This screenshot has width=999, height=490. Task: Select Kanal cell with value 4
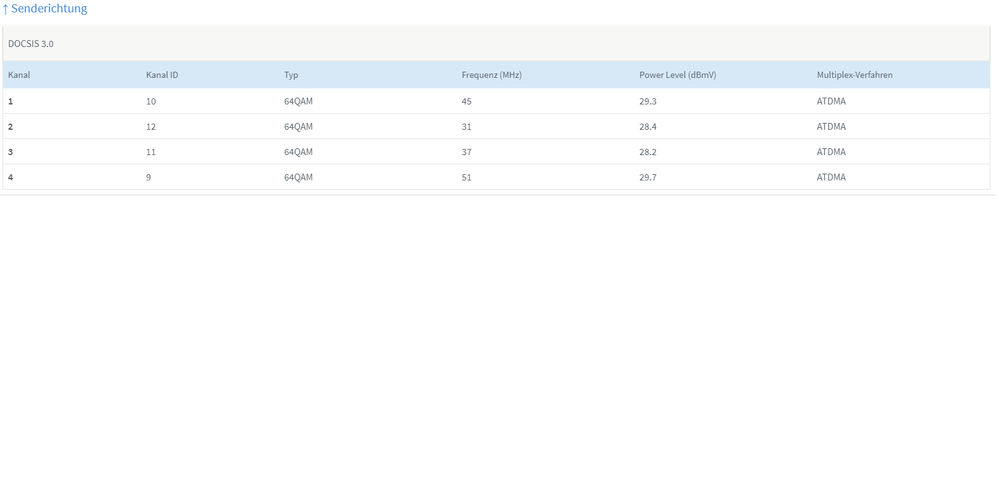(x=10, y=178)
